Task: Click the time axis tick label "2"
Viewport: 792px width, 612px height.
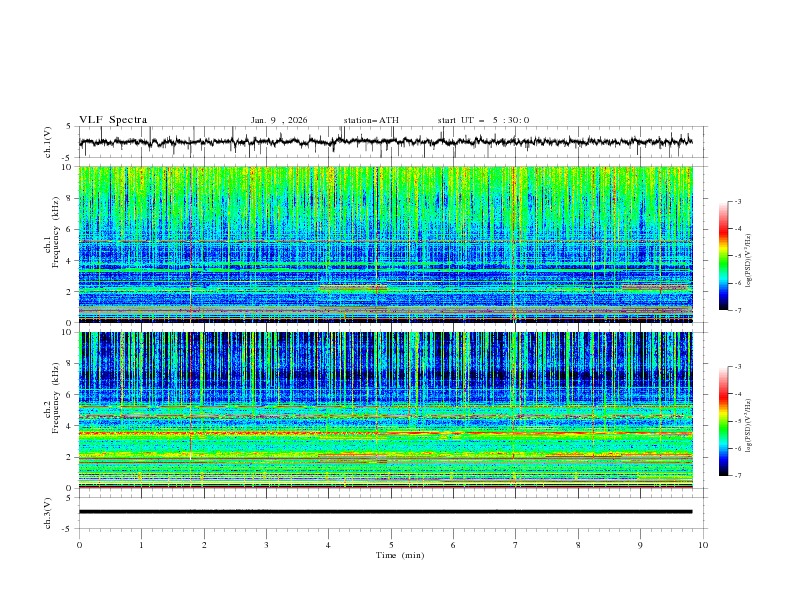Action: tap(204, 545)
